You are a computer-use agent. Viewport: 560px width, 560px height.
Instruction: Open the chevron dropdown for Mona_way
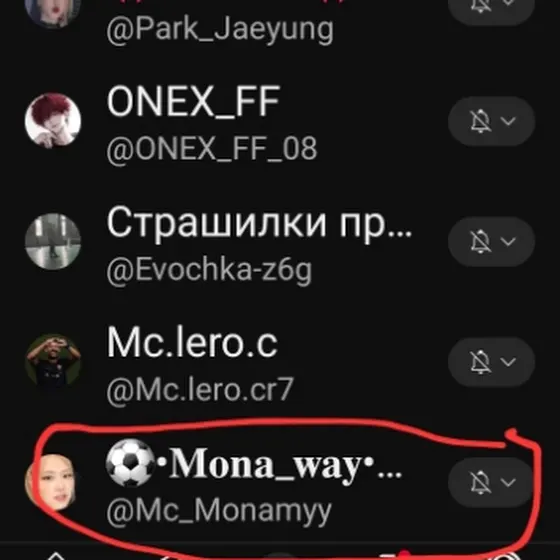pyautogui.click(x=508, y=482)
